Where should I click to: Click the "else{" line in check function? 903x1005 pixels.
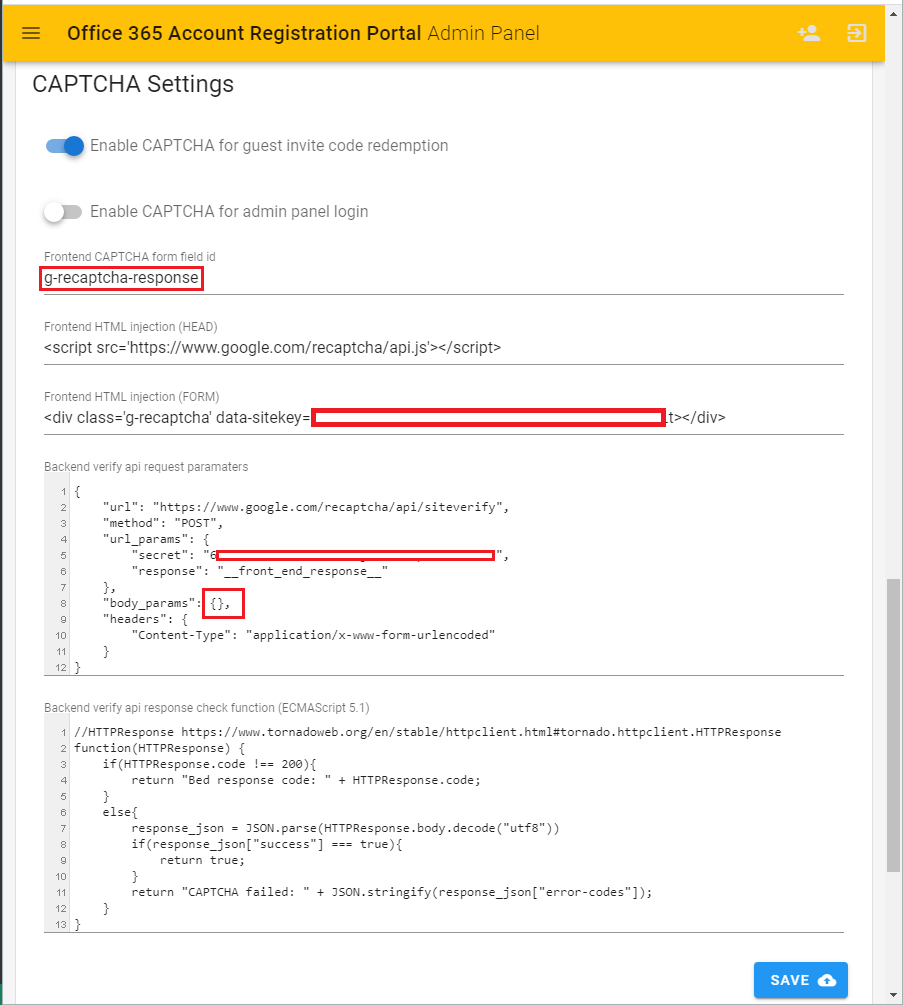pos(120,813)
